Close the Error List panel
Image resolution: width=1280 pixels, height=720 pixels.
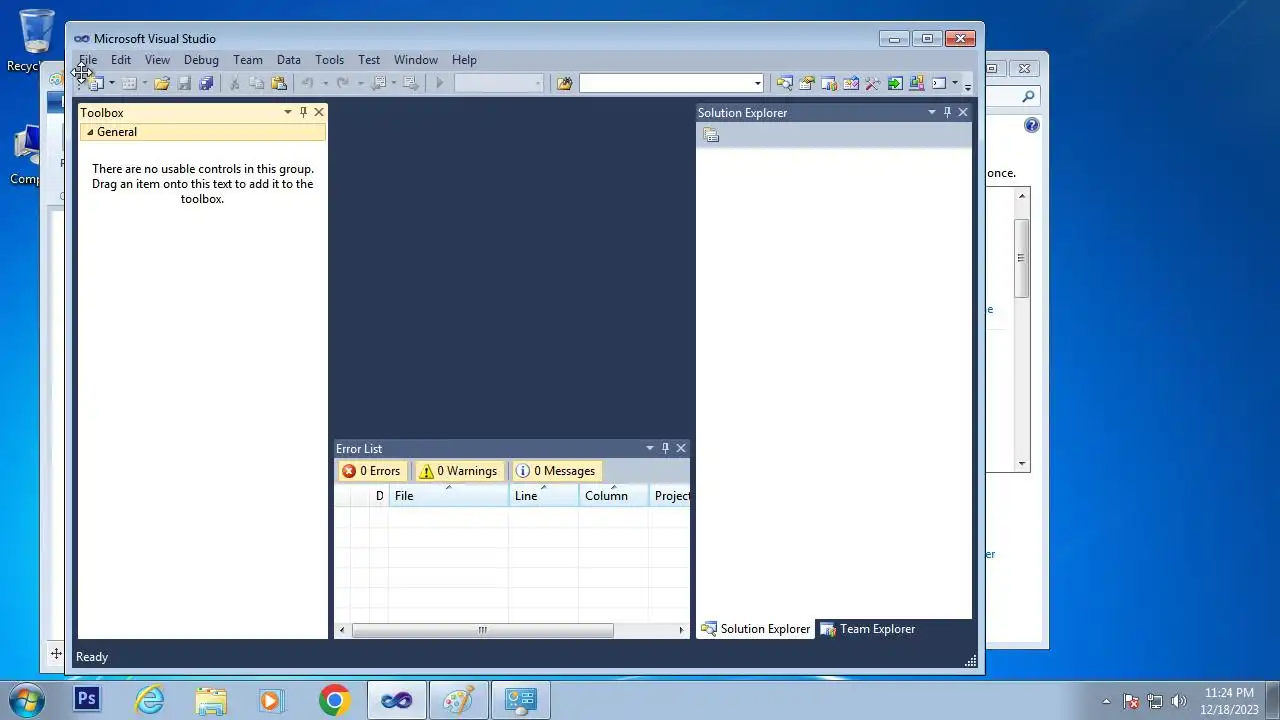coord(681,449)
